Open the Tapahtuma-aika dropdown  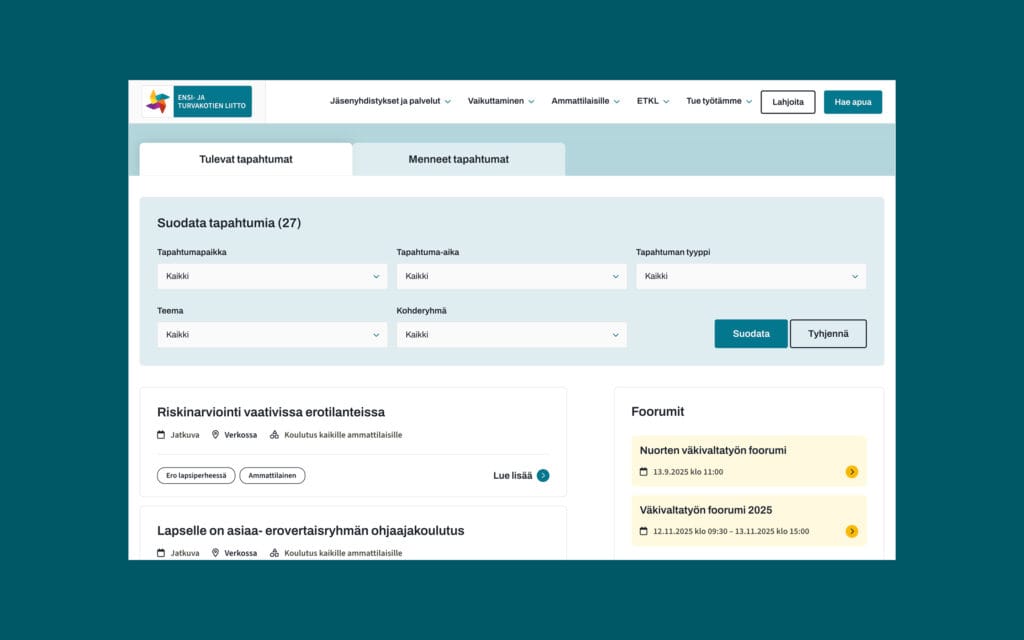click(x=511, y=277)
